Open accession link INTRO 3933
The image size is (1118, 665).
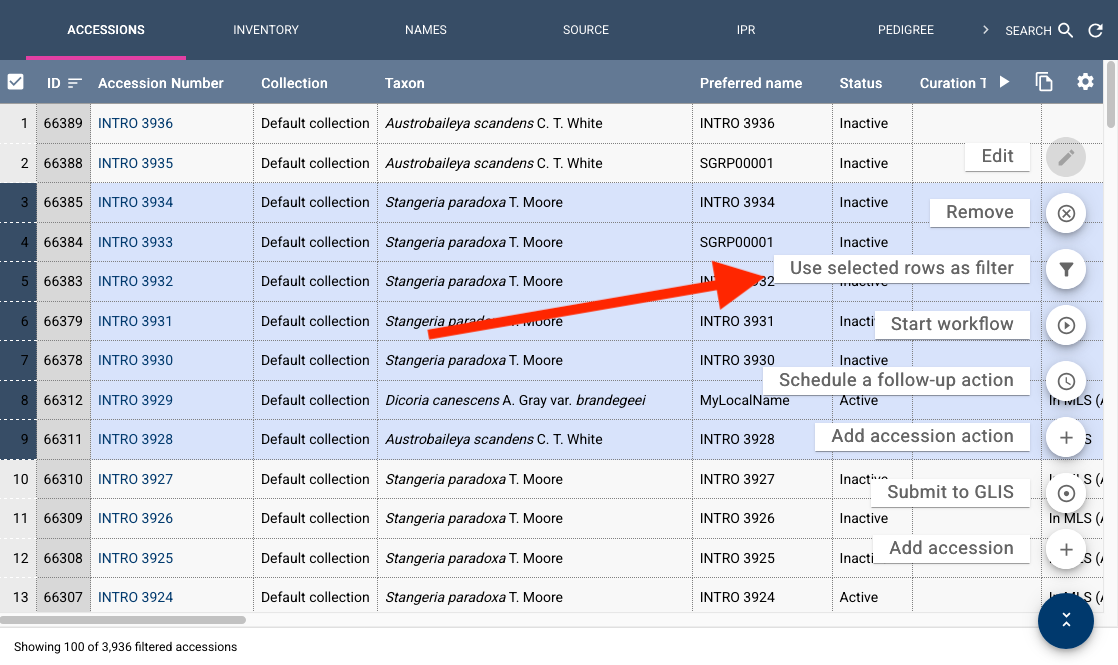pyautogui.click(x=135, y=242)
